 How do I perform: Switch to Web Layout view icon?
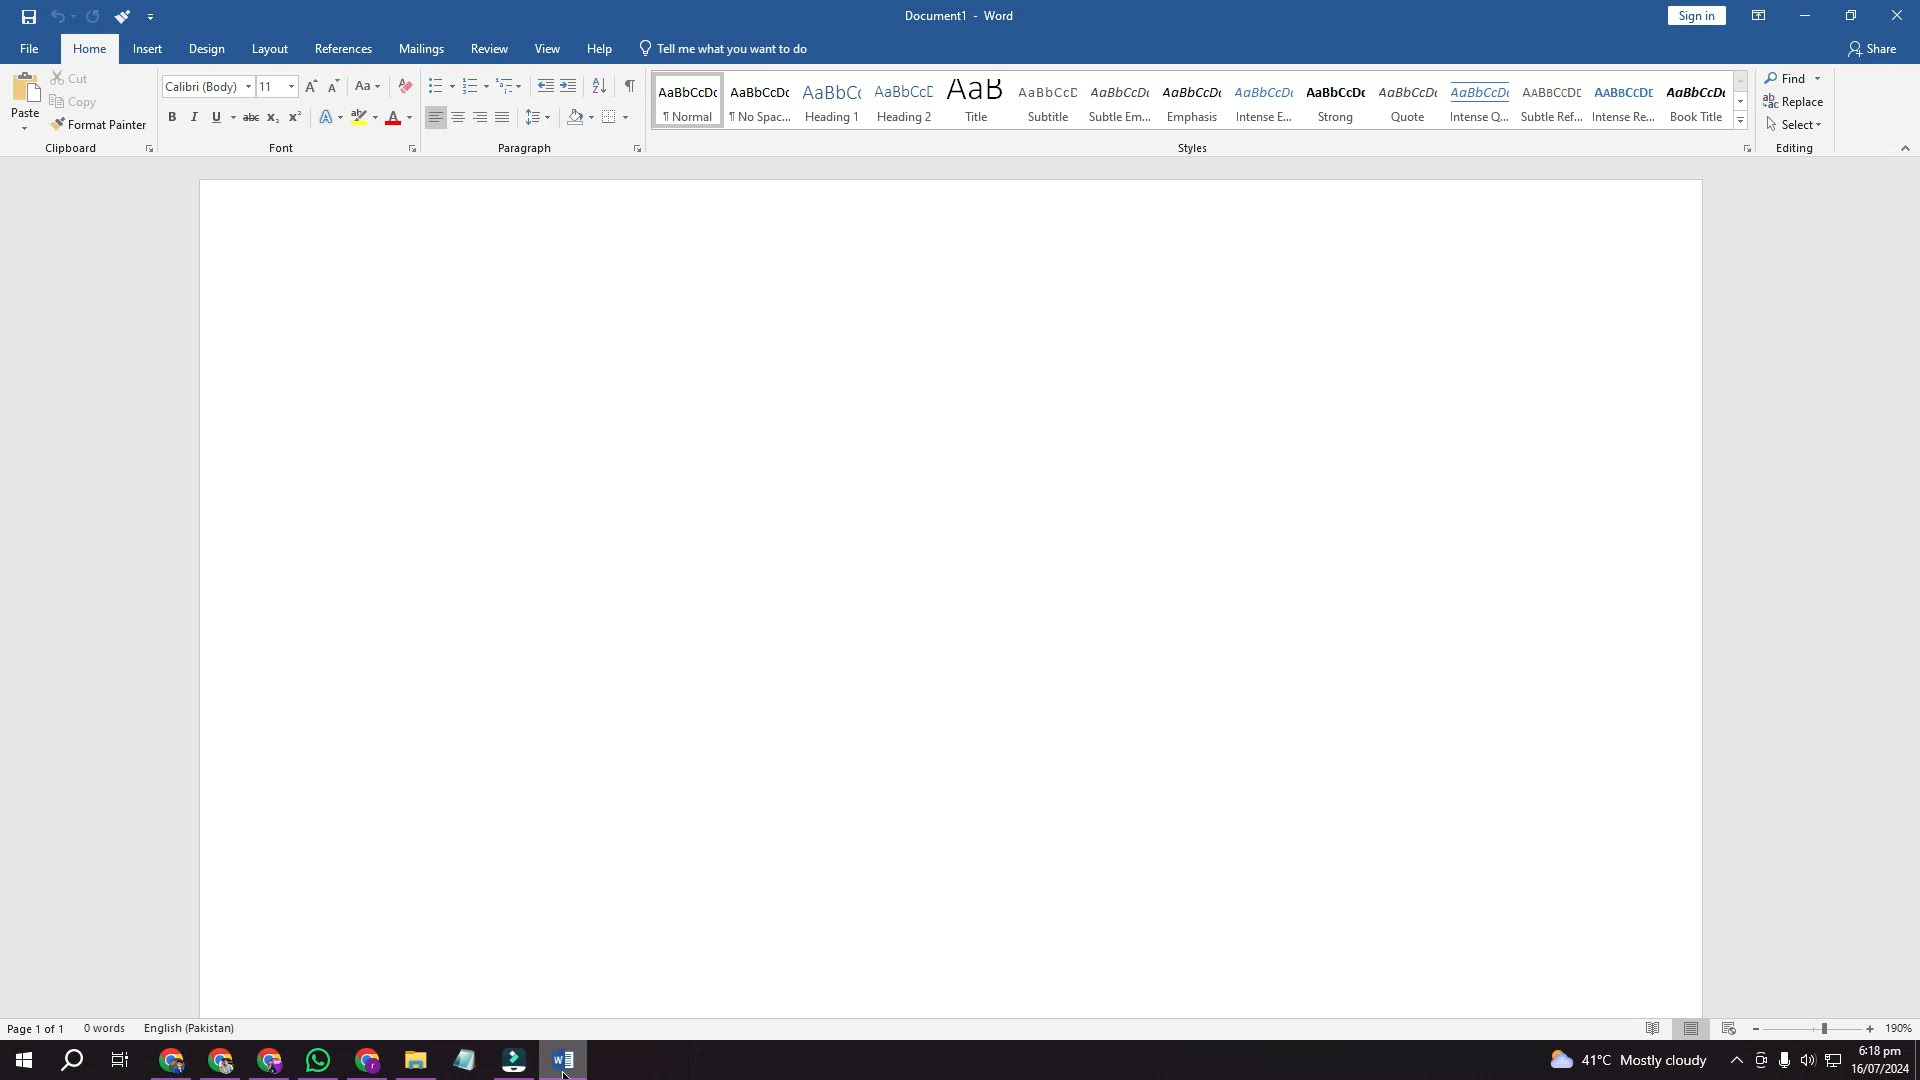pos(1729,1029)
